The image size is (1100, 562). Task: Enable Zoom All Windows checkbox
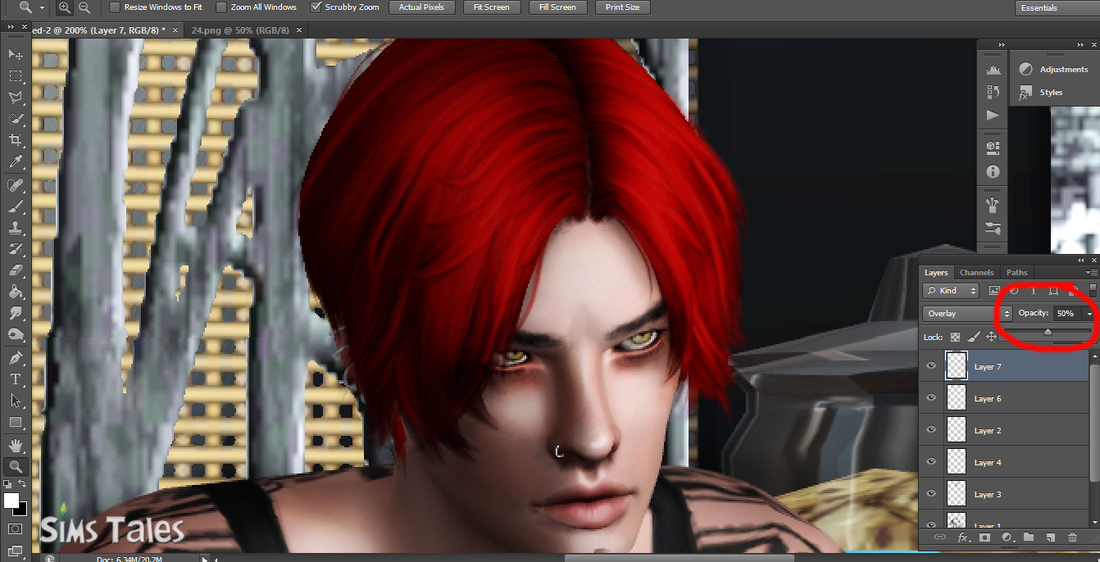[222, 7]
